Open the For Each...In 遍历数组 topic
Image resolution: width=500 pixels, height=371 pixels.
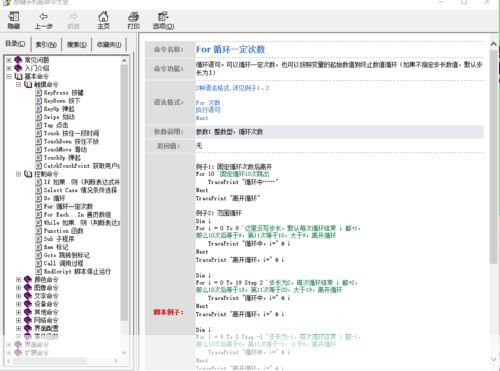click(x=77, y=215)
